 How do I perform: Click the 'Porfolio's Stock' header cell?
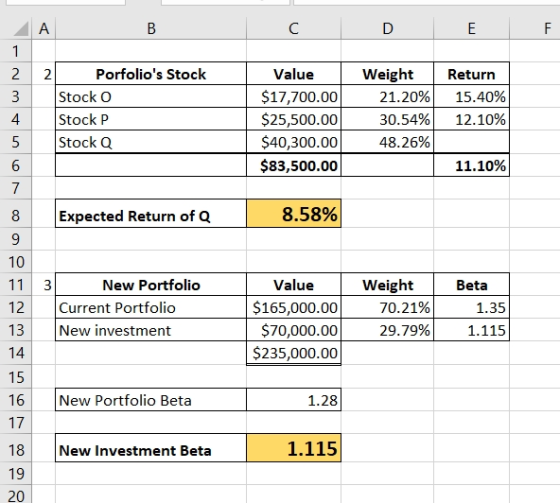coord(151,74)
